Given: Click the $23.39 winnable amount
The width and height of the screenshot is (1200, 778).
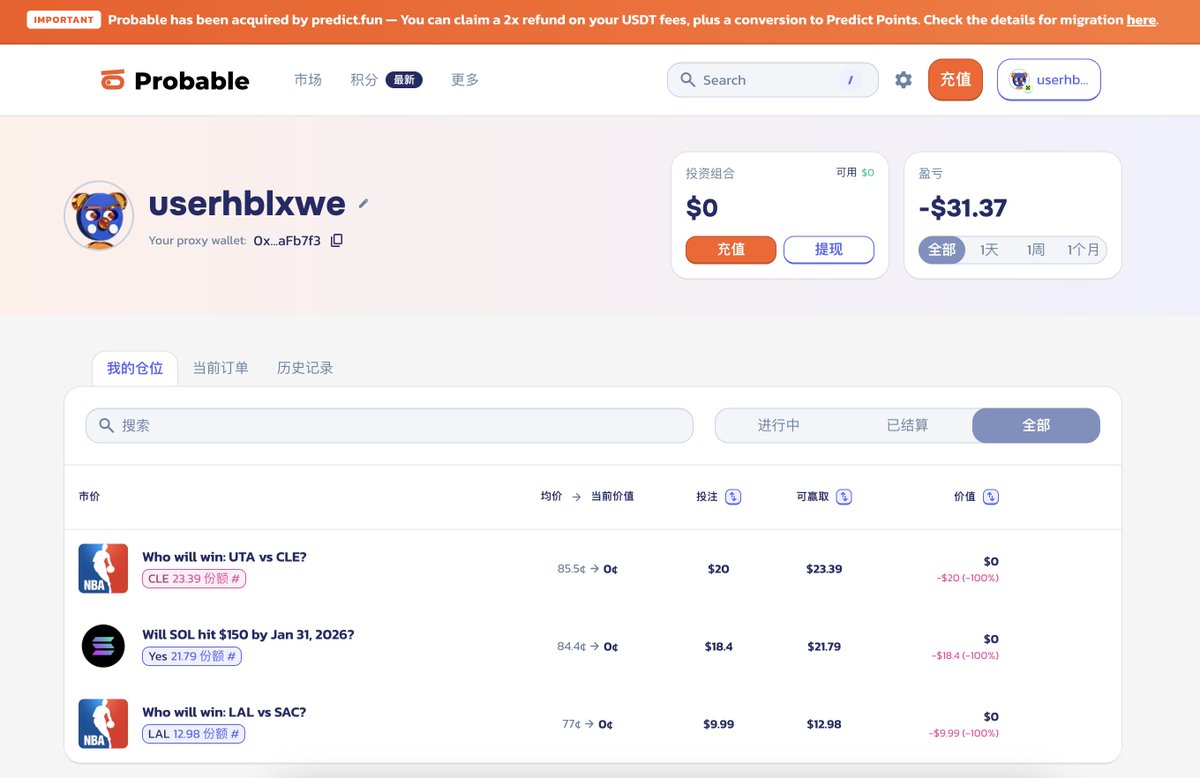Looking at the screenshot, I should [x=824, y=569].
